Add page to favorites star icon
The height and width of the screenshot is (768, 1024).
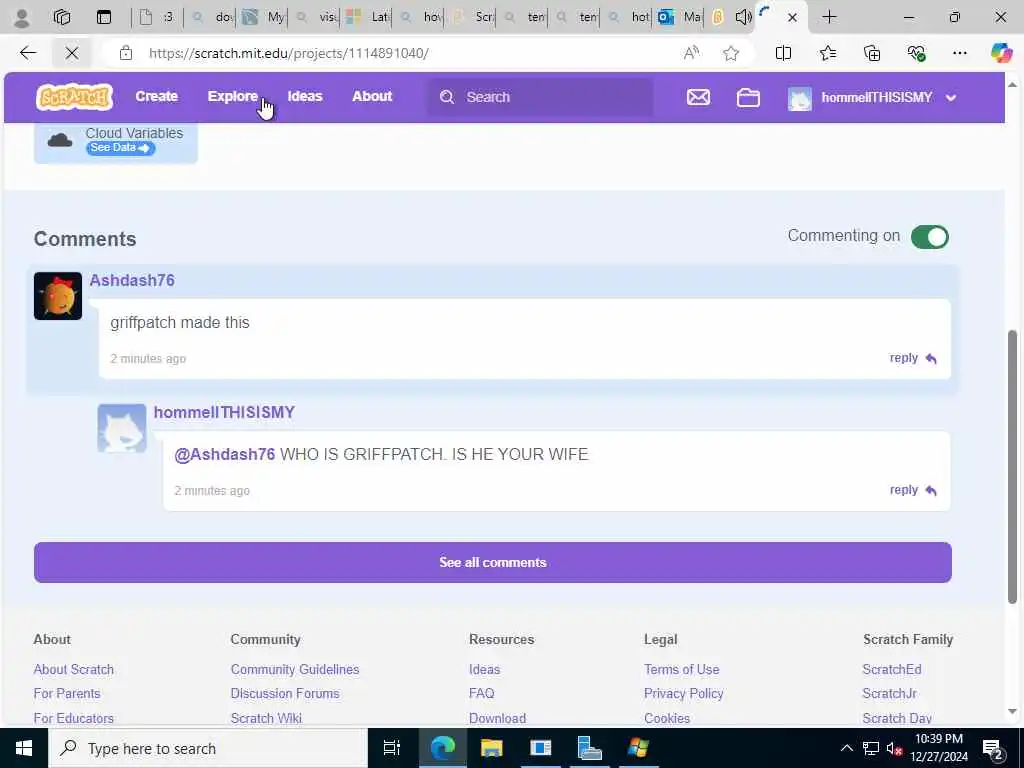pyautogui.click(x=731, y=54)
